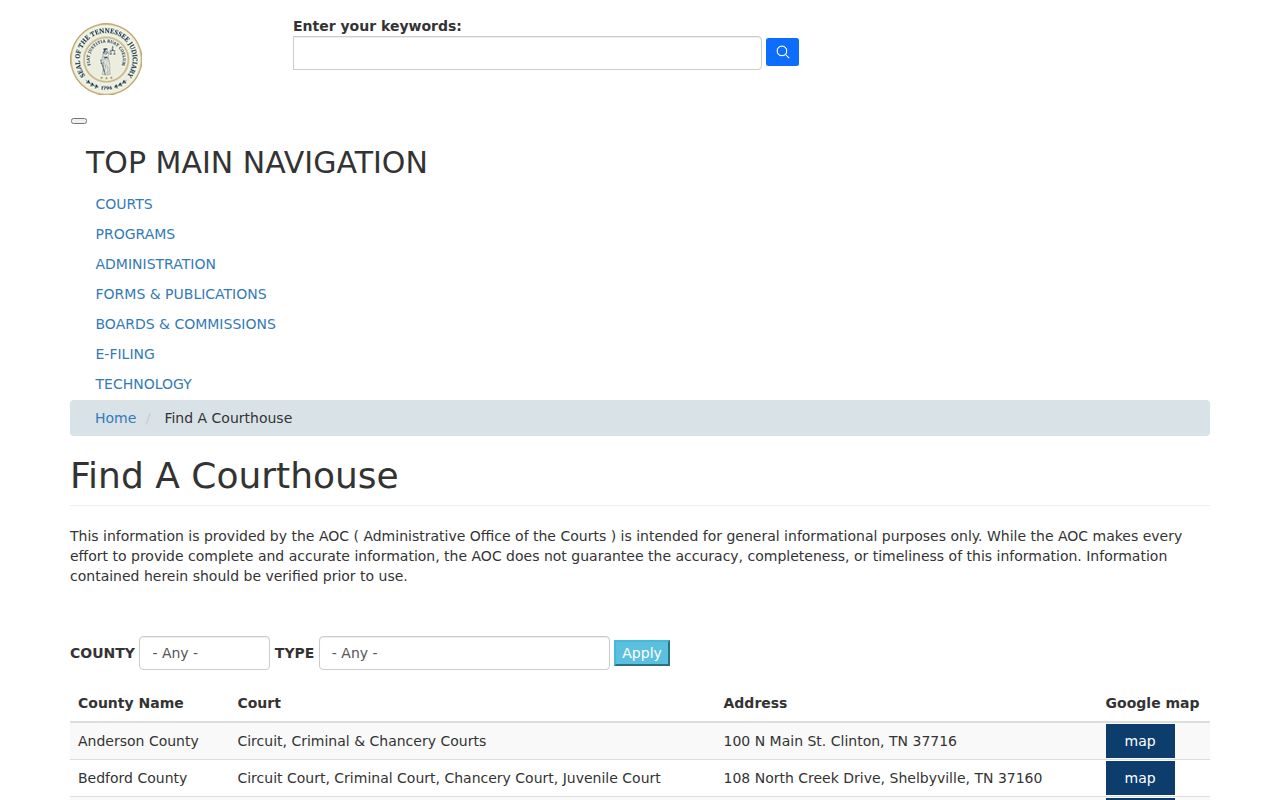Click the Home breadcrumb link
Screen dimensions: 1280x800
tap(116, 418)
